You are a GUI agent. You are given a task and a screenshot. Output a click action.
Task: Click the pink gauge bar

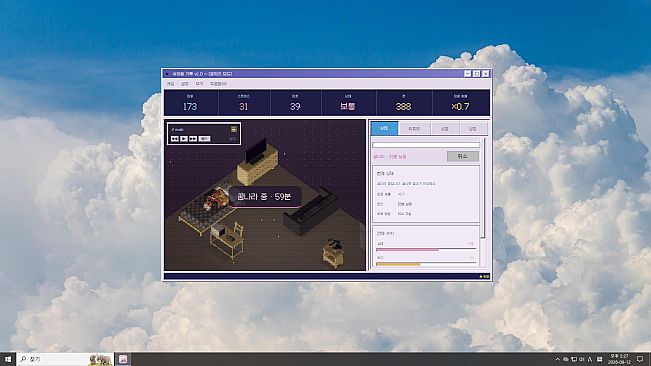tap(426, 249)
